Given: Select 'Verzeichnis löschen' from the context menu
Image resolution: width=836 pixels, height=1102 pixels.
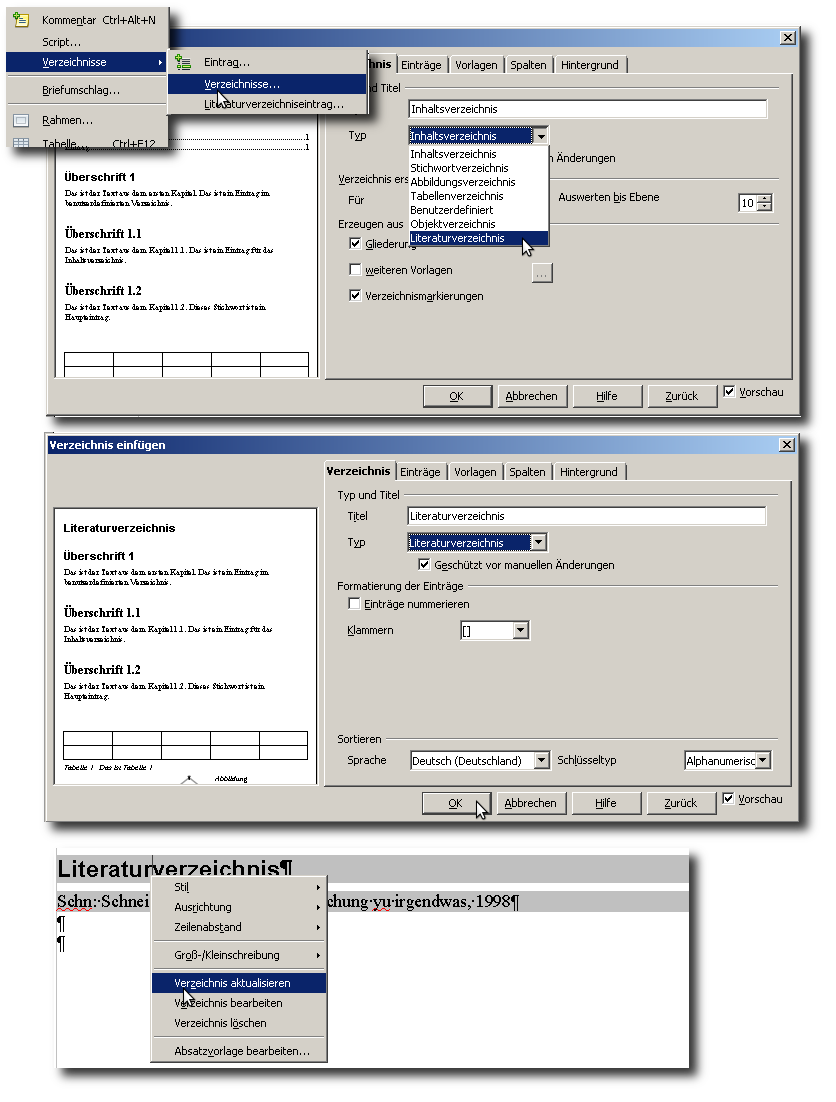Looking at the screenshot, I should pyautogui.click(x=220, y=1023).
